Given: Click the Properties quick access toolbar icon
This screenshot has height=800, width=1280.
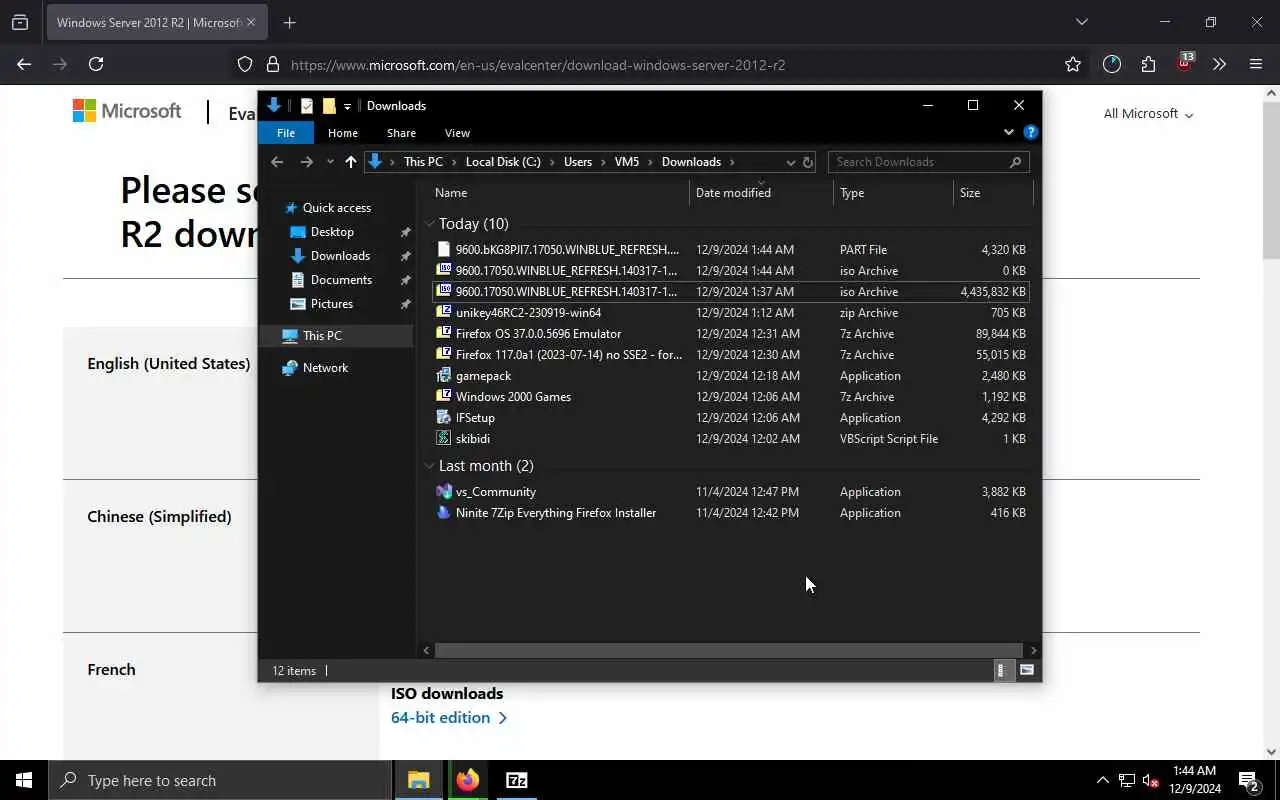Looking at the screenshot, I should [307, 106].
